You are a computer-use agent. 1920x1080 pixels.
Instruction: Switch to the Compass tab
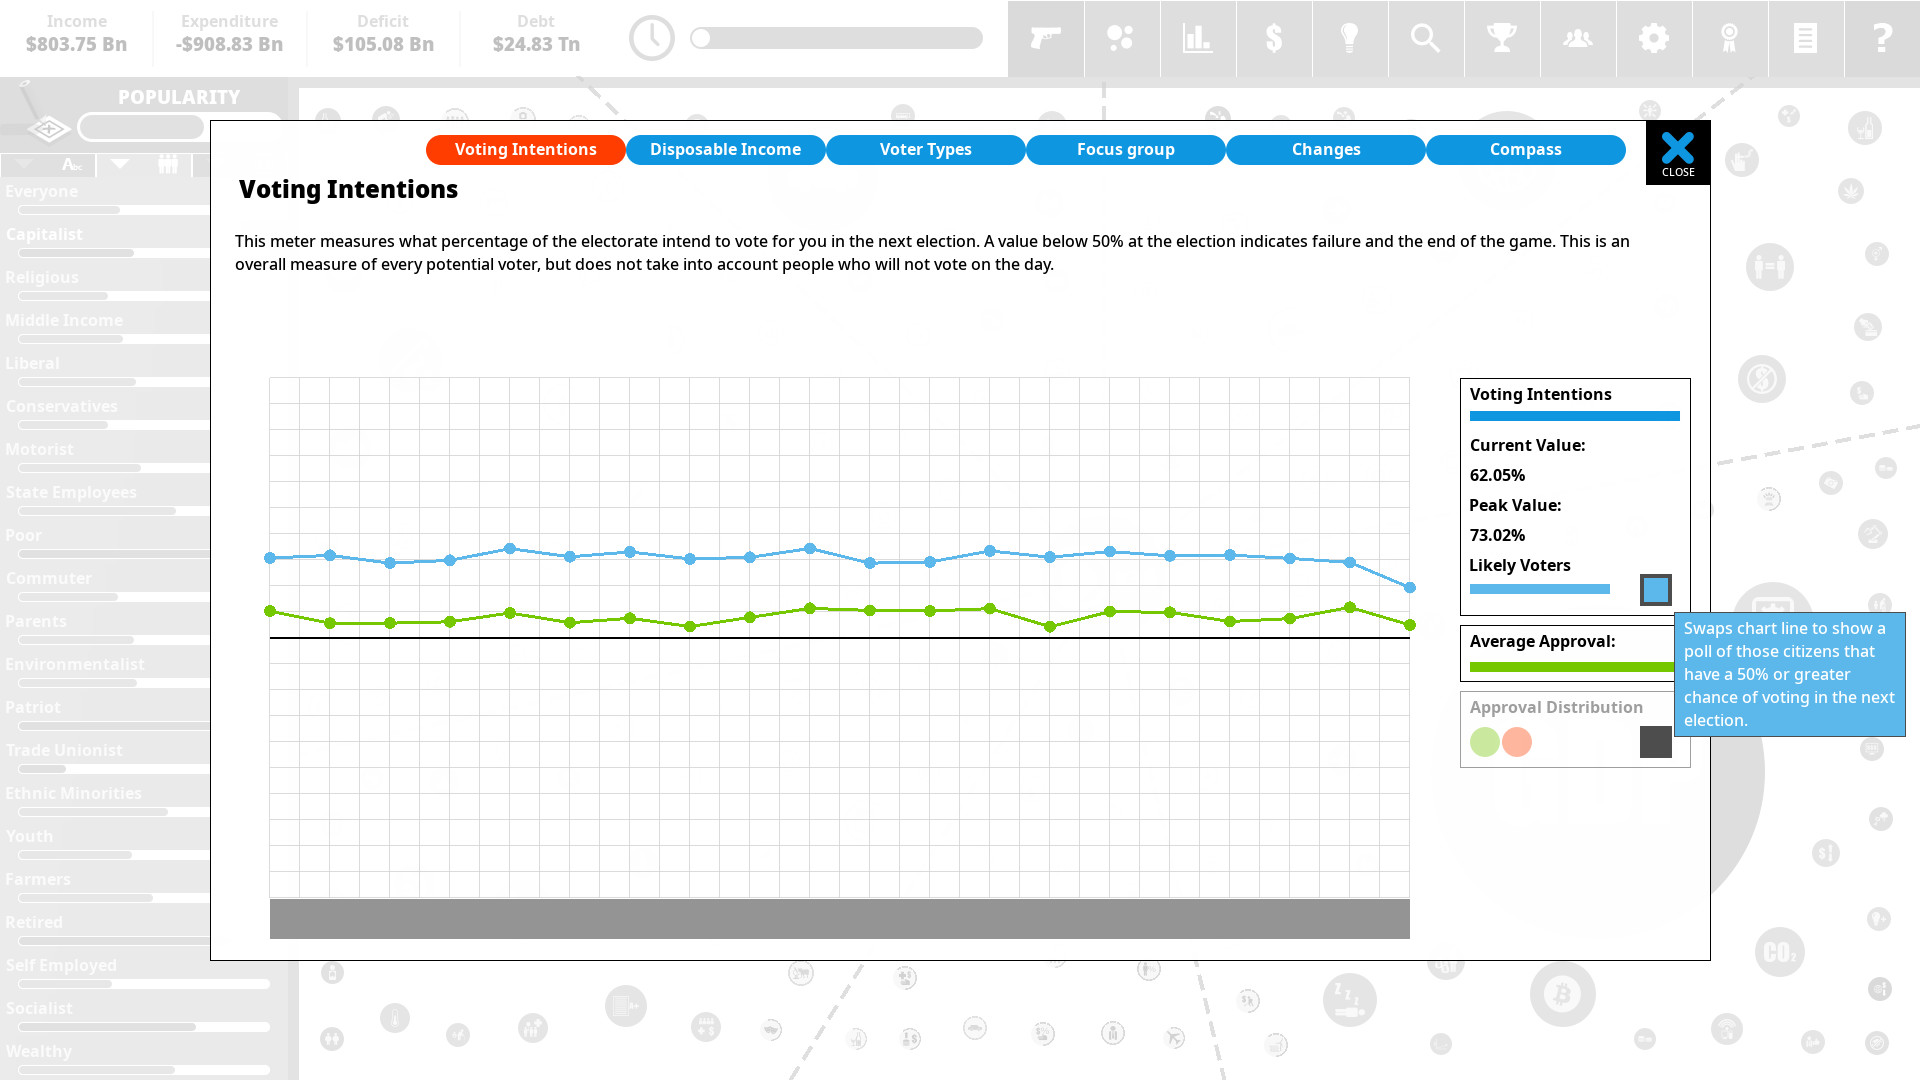point(1526,148)
